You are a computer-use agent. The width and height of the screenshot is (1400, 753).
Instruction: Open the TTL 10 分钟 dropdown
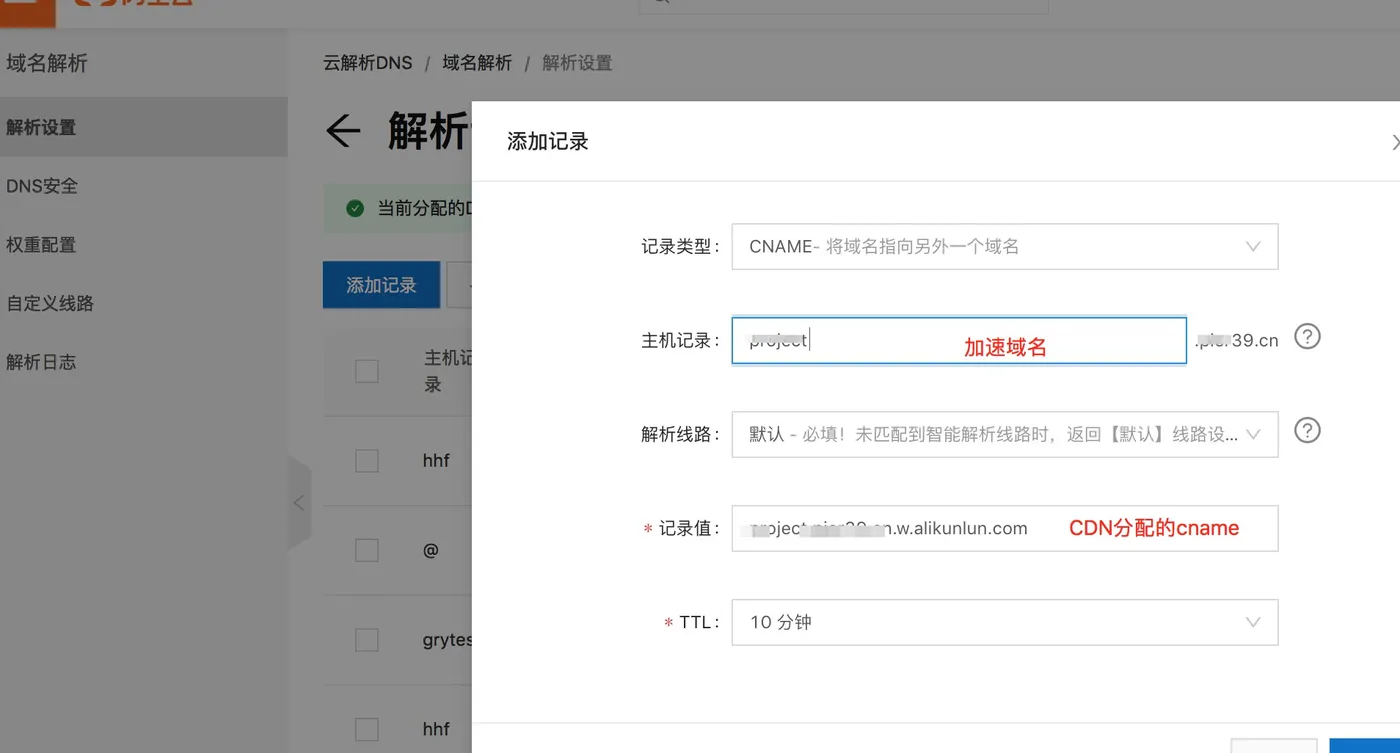(x=1004, y=622)
